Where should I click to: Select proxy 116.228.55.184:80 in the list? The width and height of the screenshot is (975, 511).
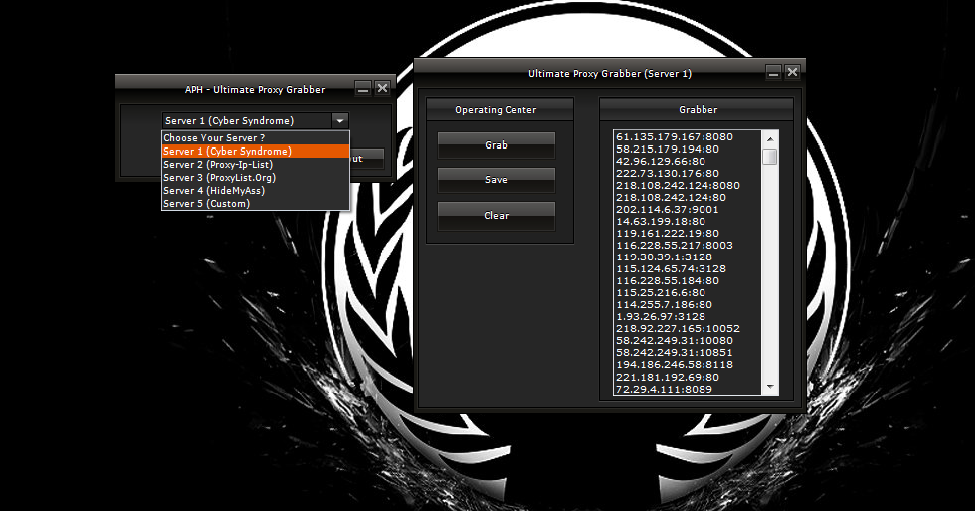[x=667, y=280]
